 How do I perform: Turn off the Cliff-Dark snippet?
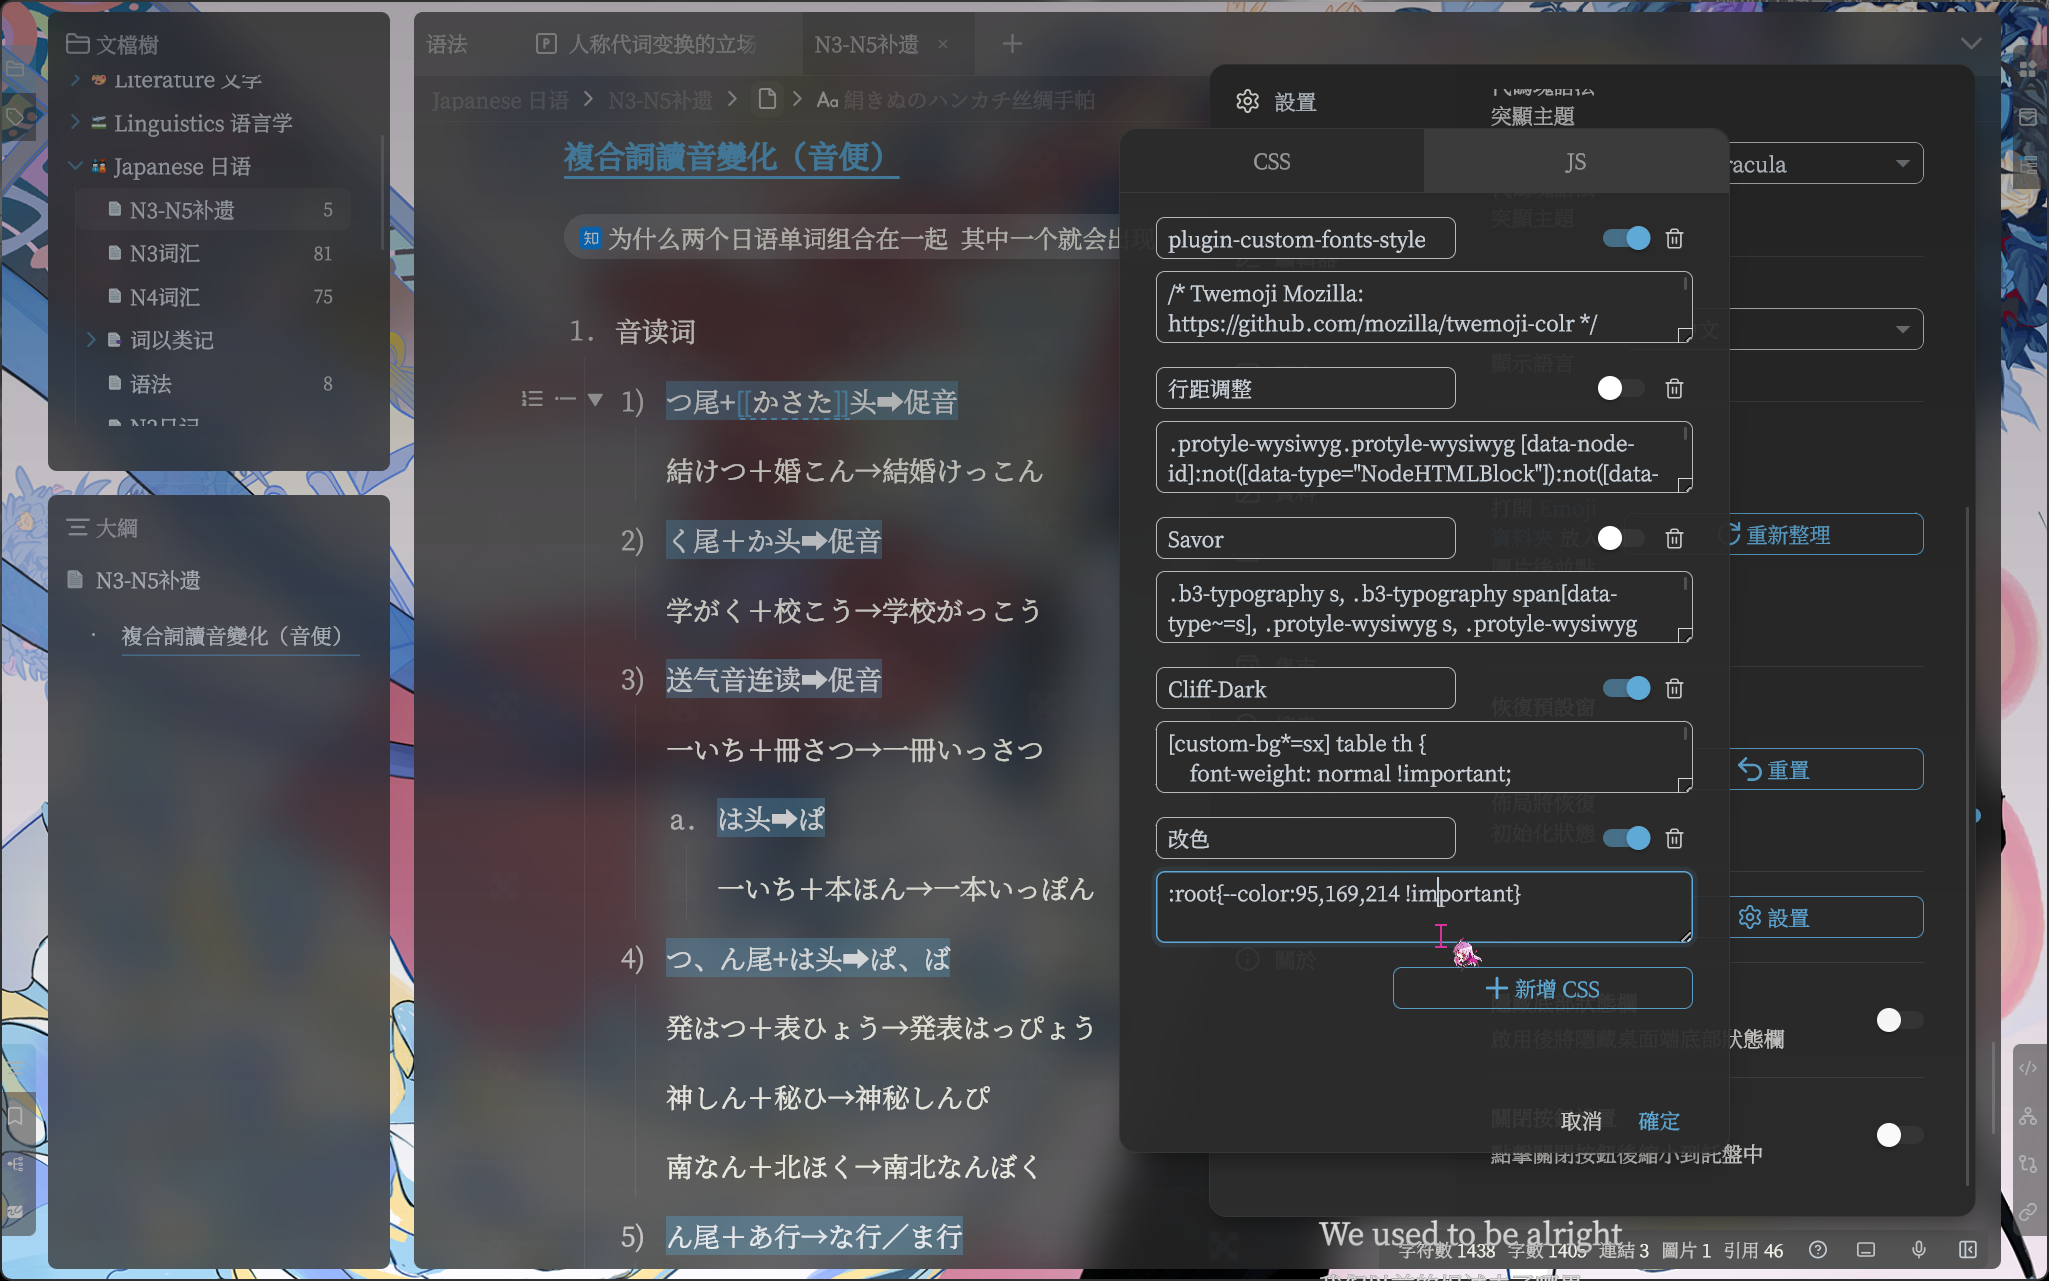tap(1625, 688)
